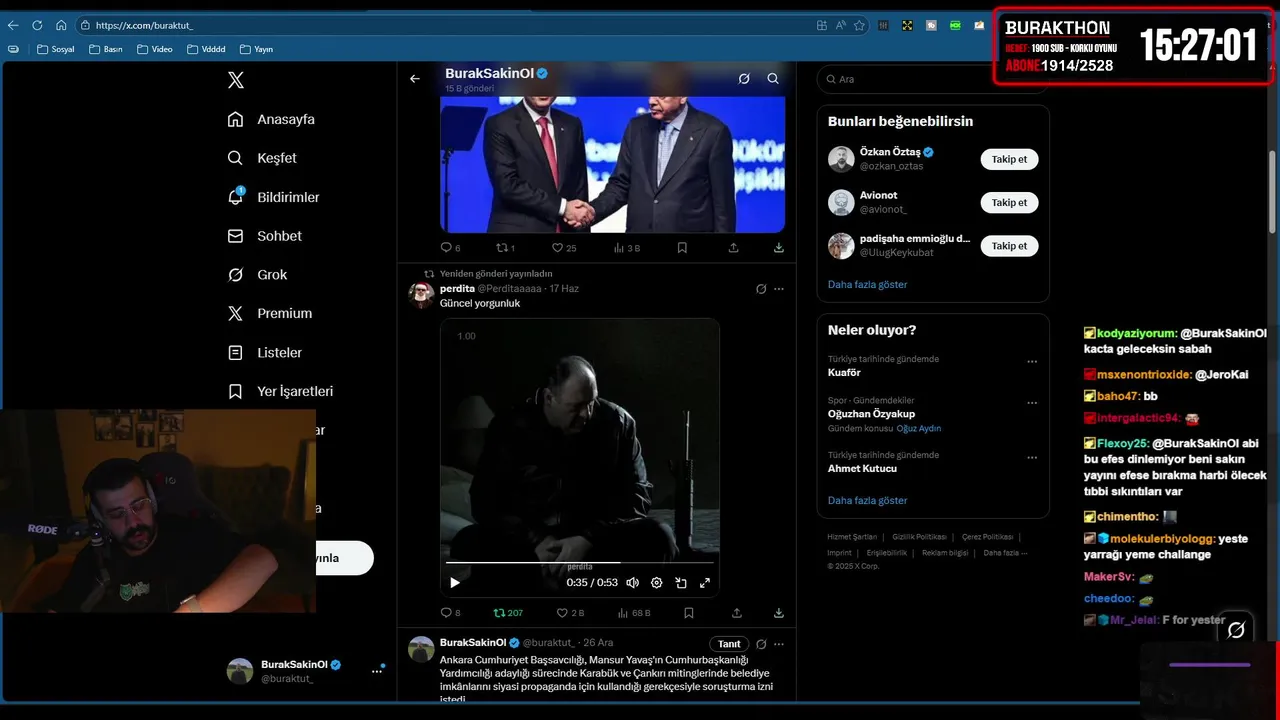The width and height of the screenshot is (1280, 720).
Task: Open account switcher dots next to BurakSakinOl
Action: [377, 671]
